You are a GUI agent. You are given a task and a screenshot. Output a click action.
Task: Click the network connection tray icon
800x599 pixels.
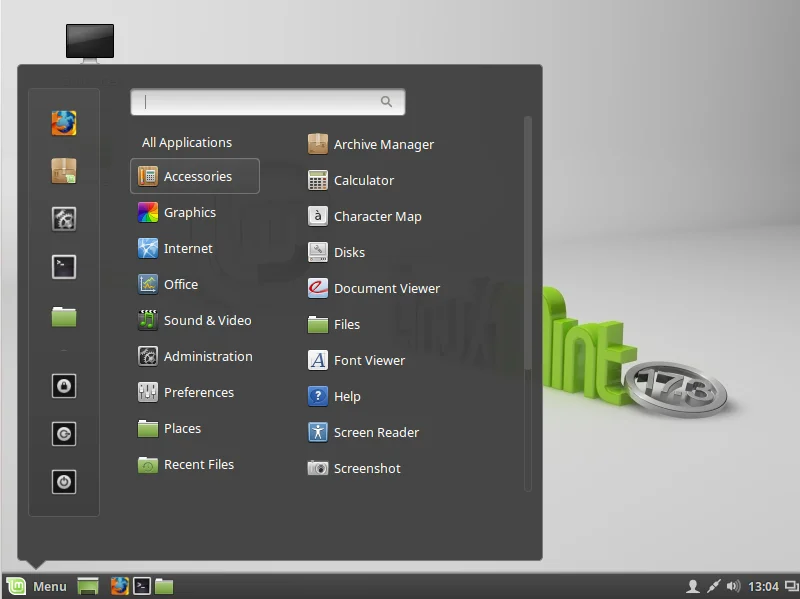713,586
